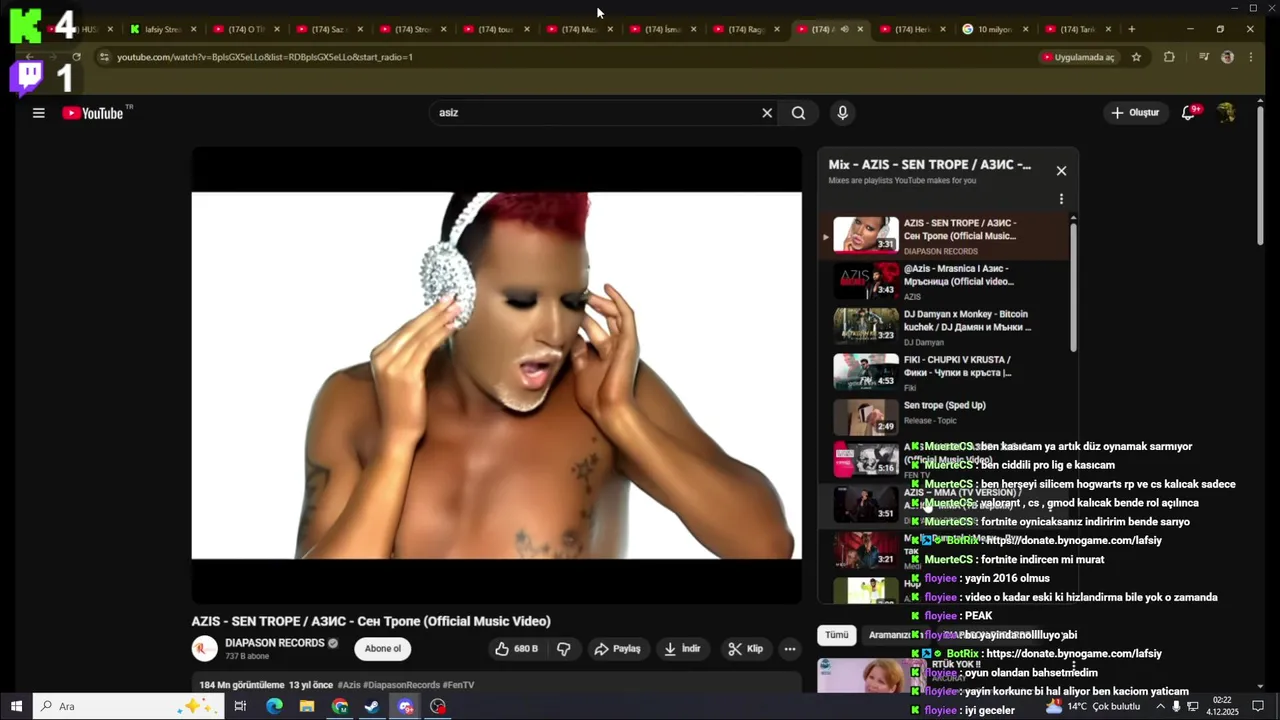Open more actions ellipsis under video
The image size is (1280, 720).
(x=789, y=649)
